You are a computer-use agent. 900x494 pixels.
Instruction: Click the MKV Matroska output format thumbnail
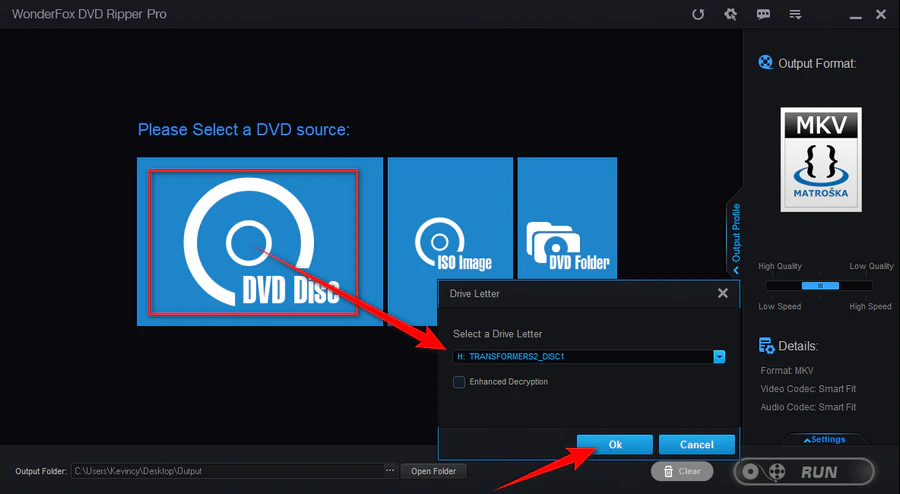click(x=821, y=160)
